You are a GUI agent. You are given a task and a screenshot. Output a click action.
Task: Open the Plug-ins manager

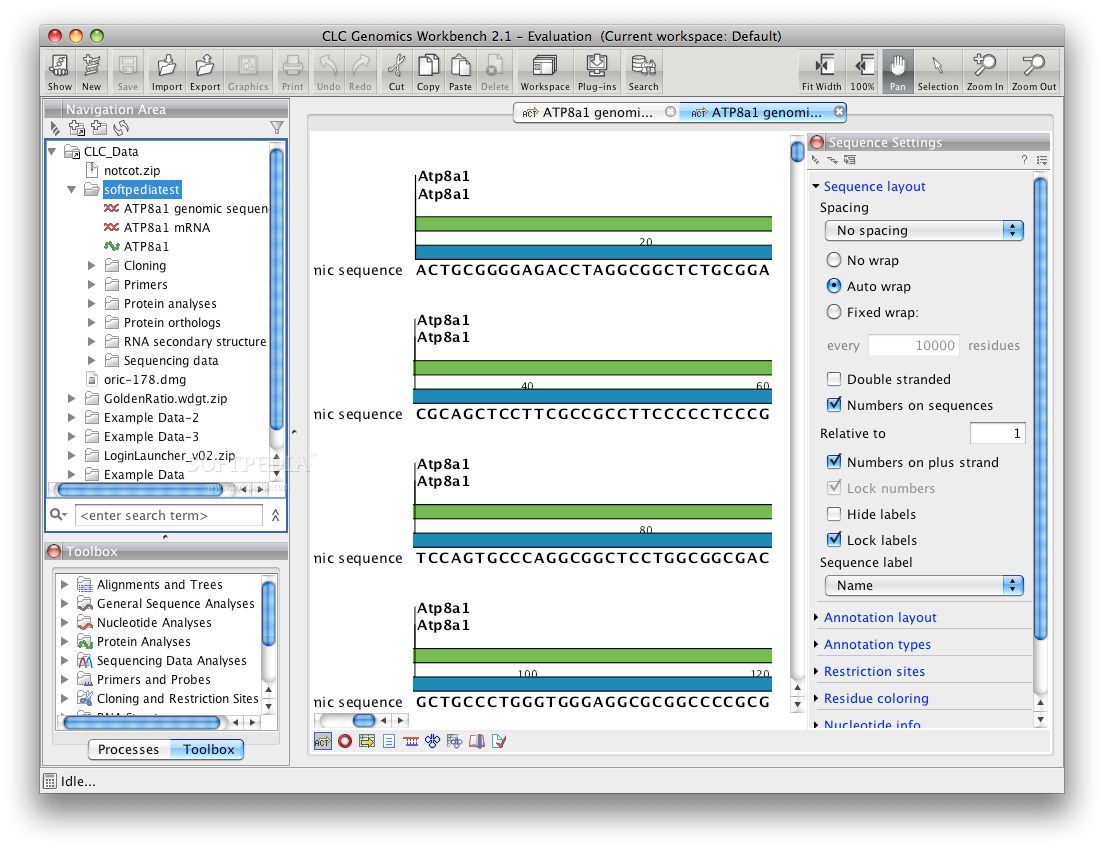(597, 71)
